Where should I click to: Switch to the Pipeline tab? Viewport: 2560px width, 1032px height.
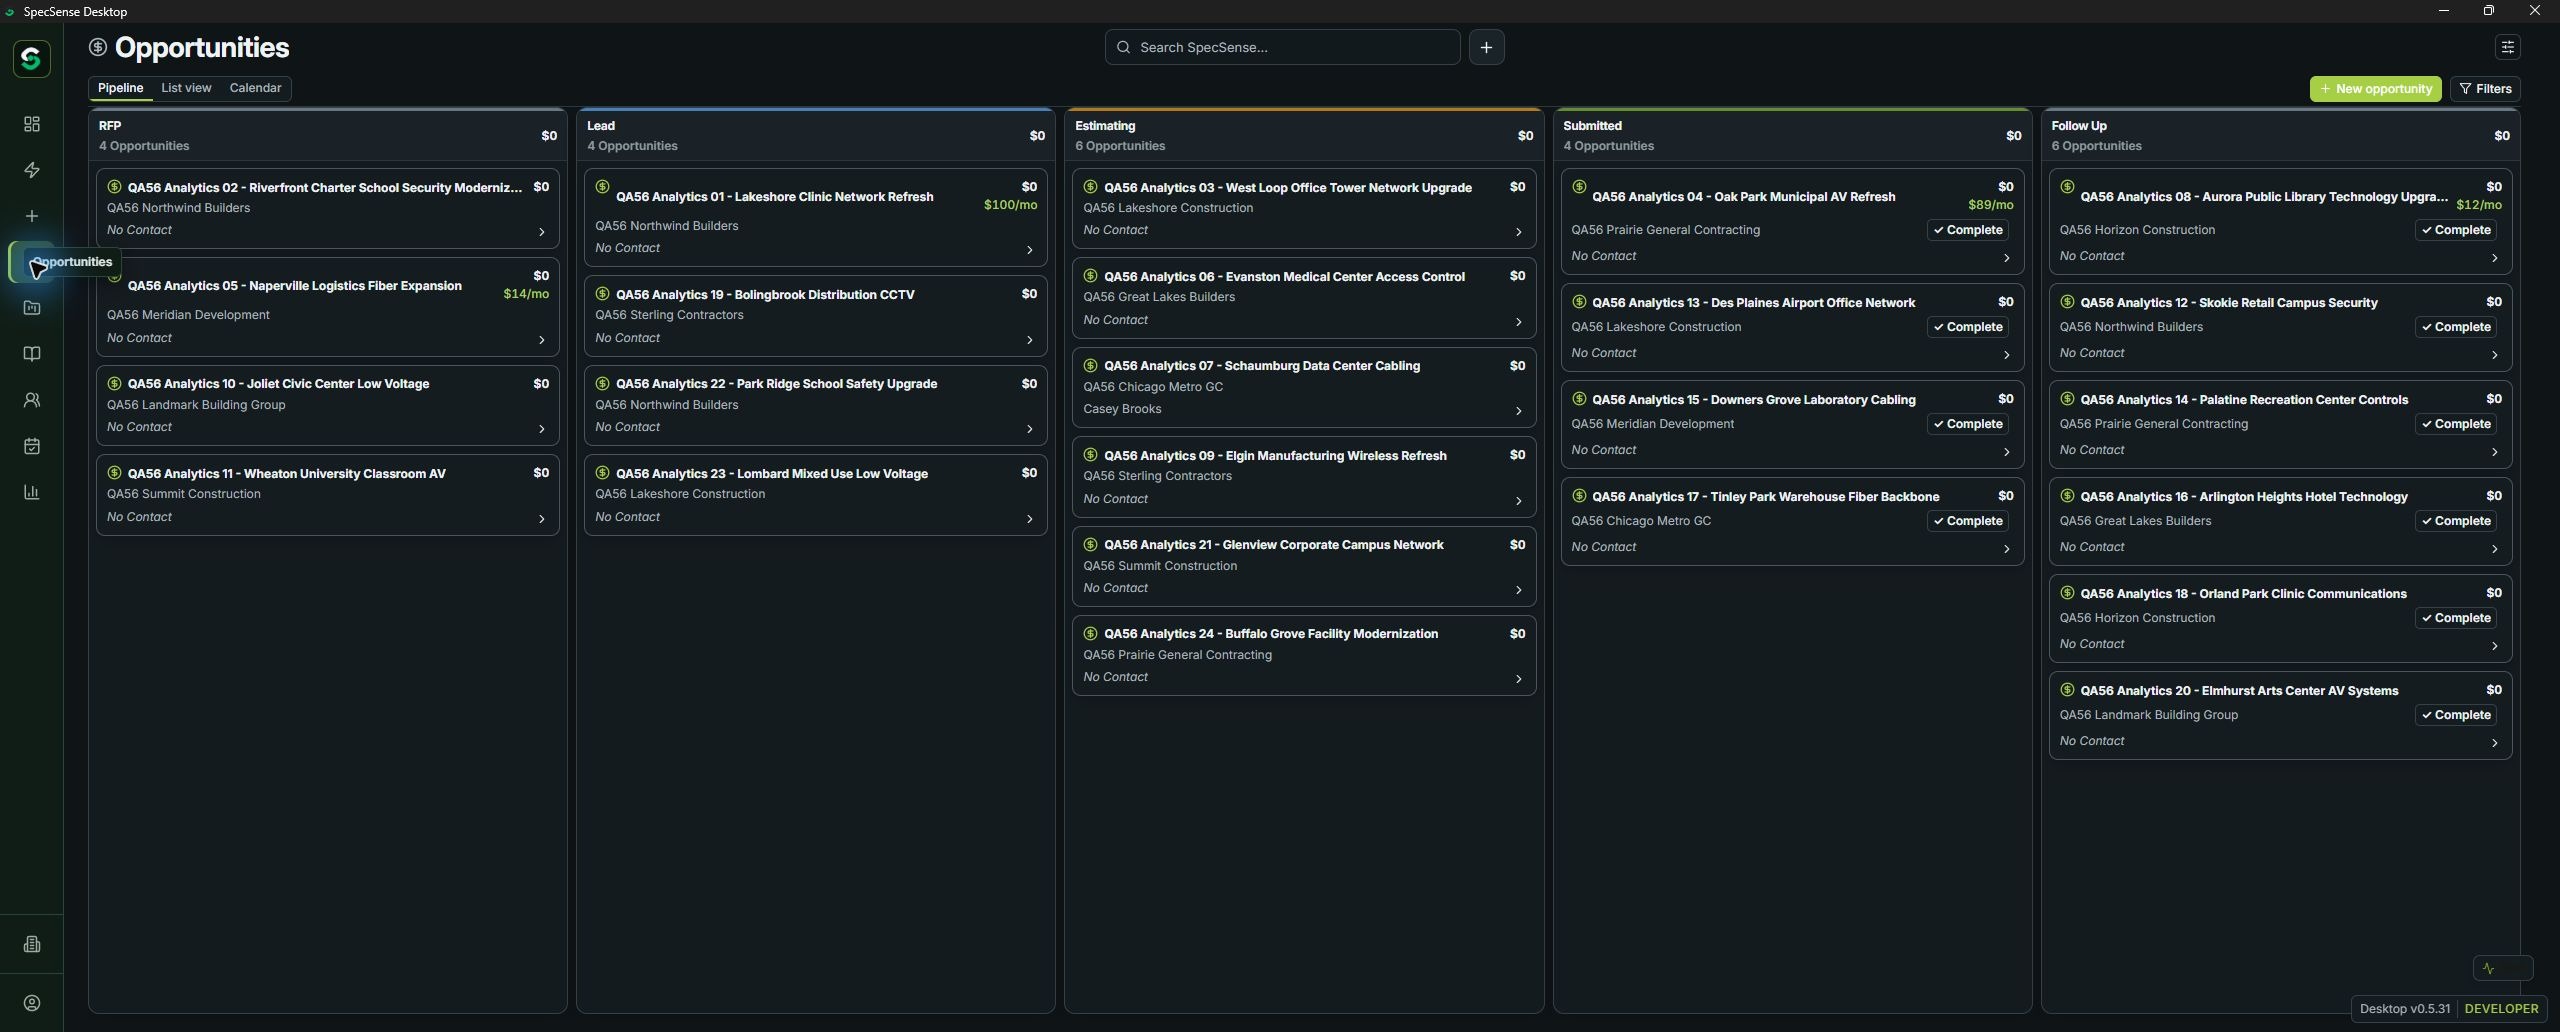120,88
